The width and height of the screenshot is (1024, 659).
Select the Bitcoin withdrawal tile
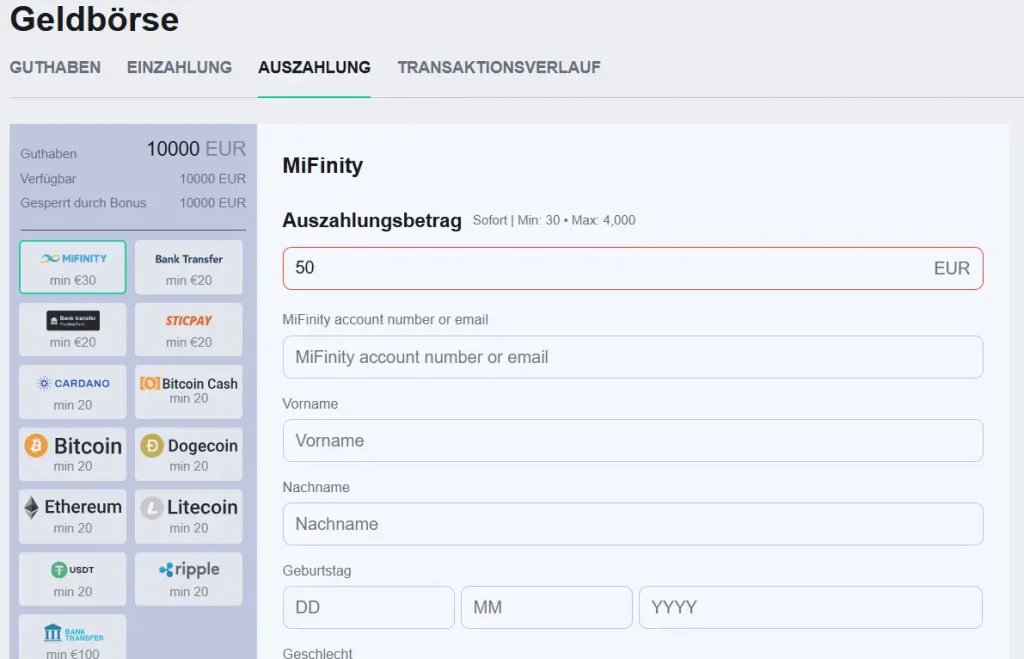pos(72,454)
